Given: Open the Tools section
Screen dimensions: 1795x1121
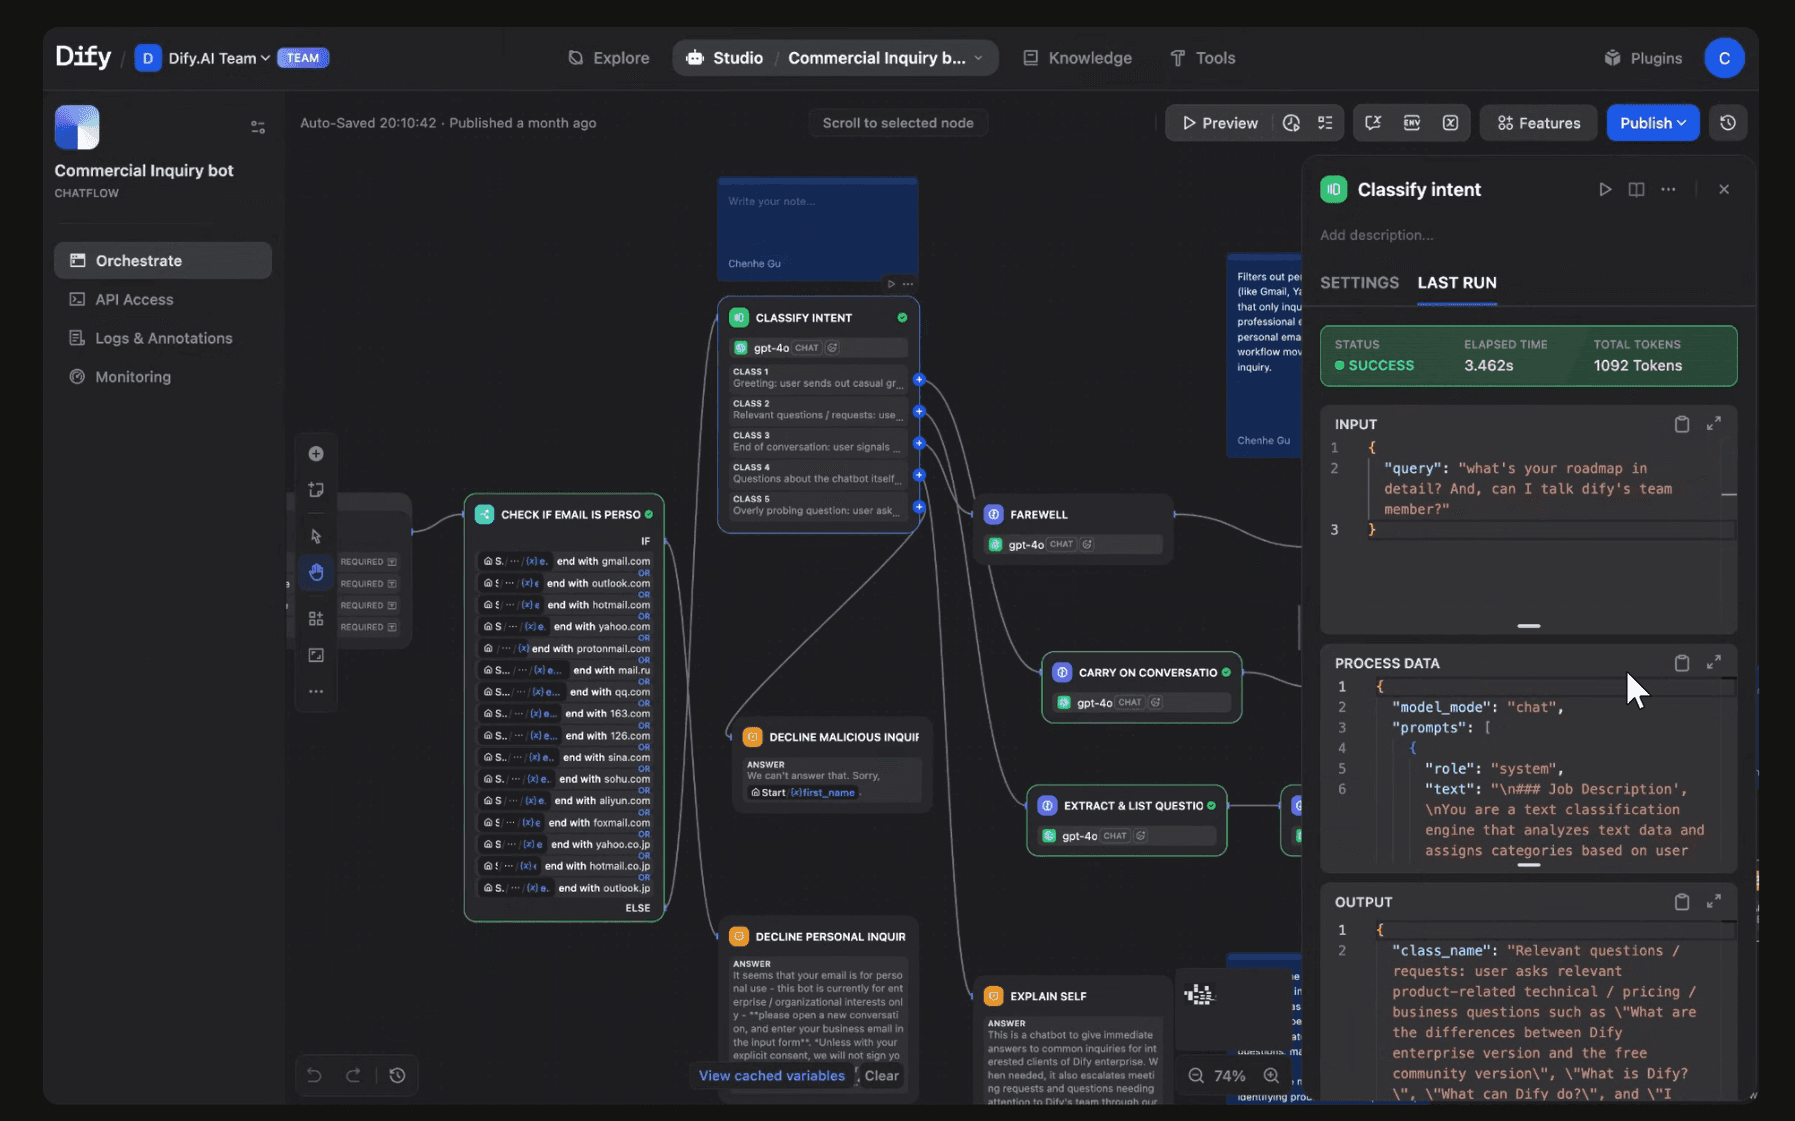Looking at the screenshot, I should tap(1203, 58).
